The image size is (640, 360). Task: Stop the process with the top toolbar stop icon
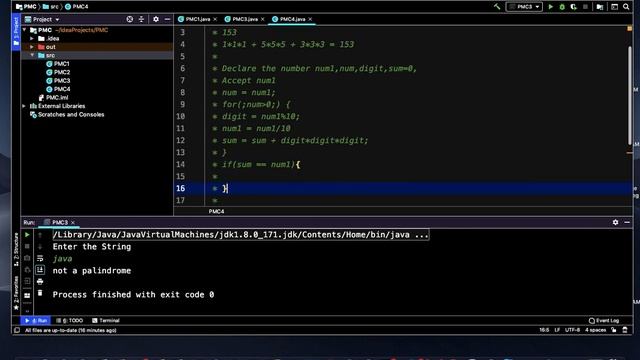click(585, 7)
